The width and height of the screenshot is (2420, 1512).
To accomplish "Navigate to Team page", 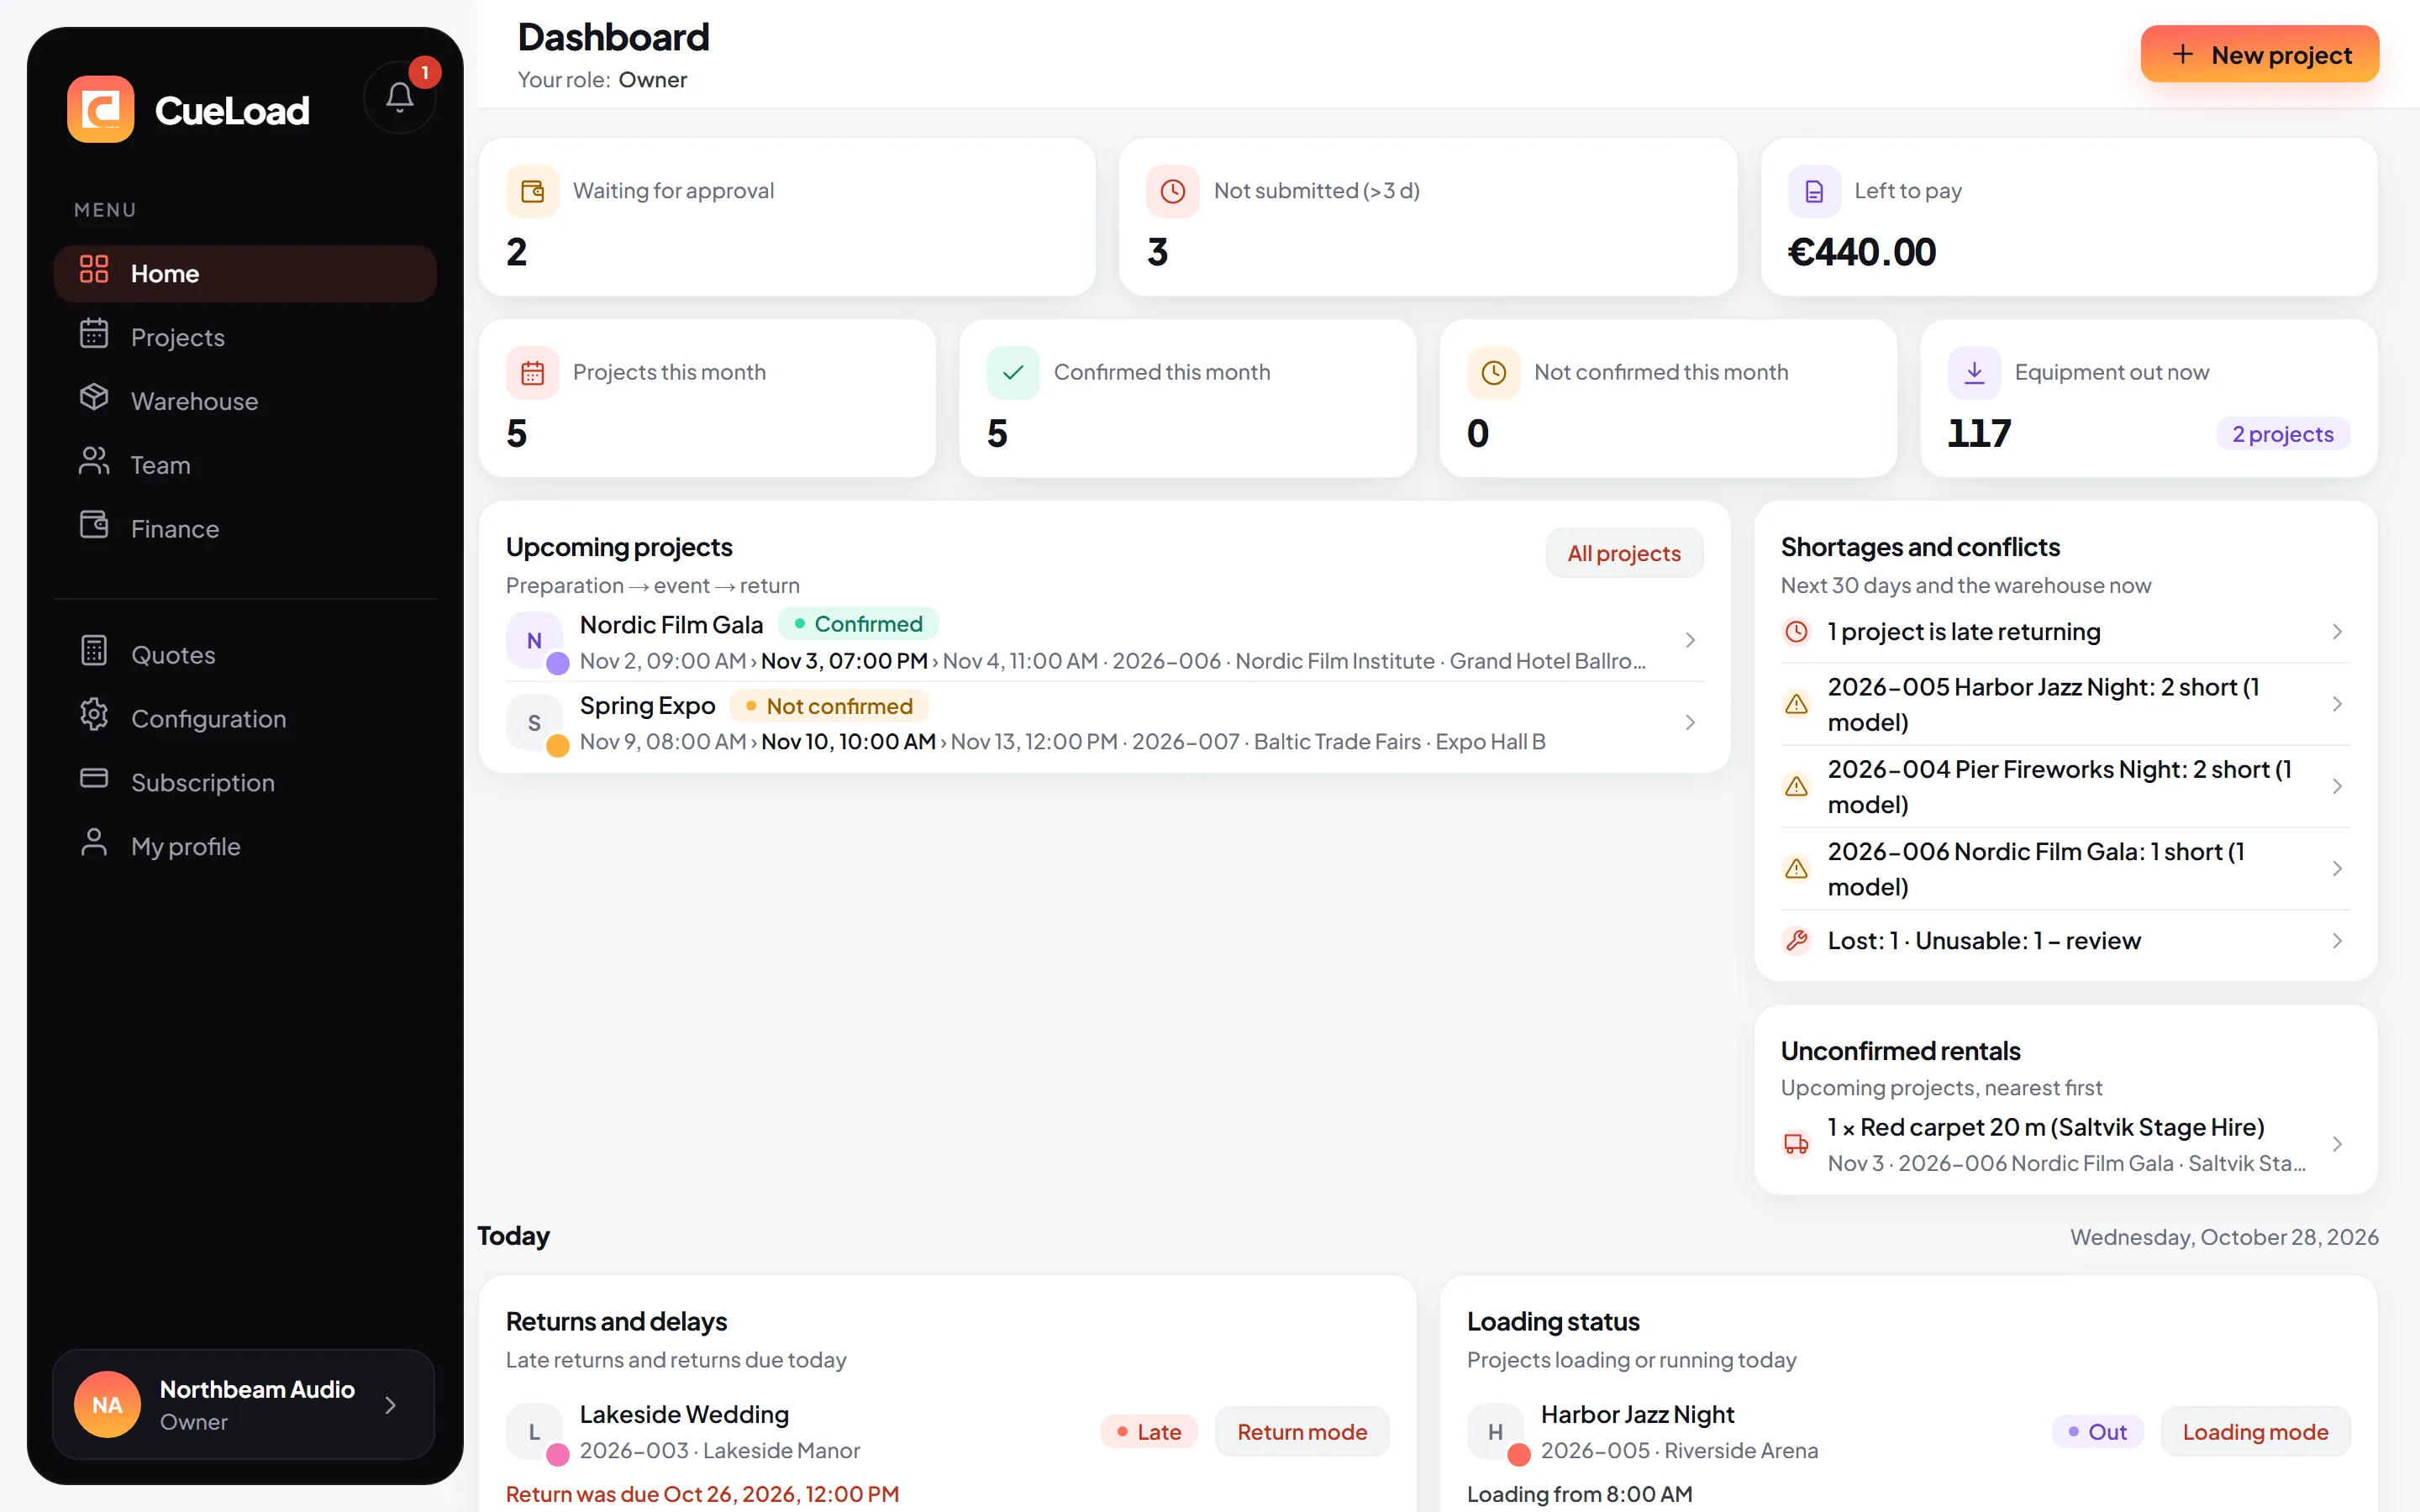I will tap(245, 465).
